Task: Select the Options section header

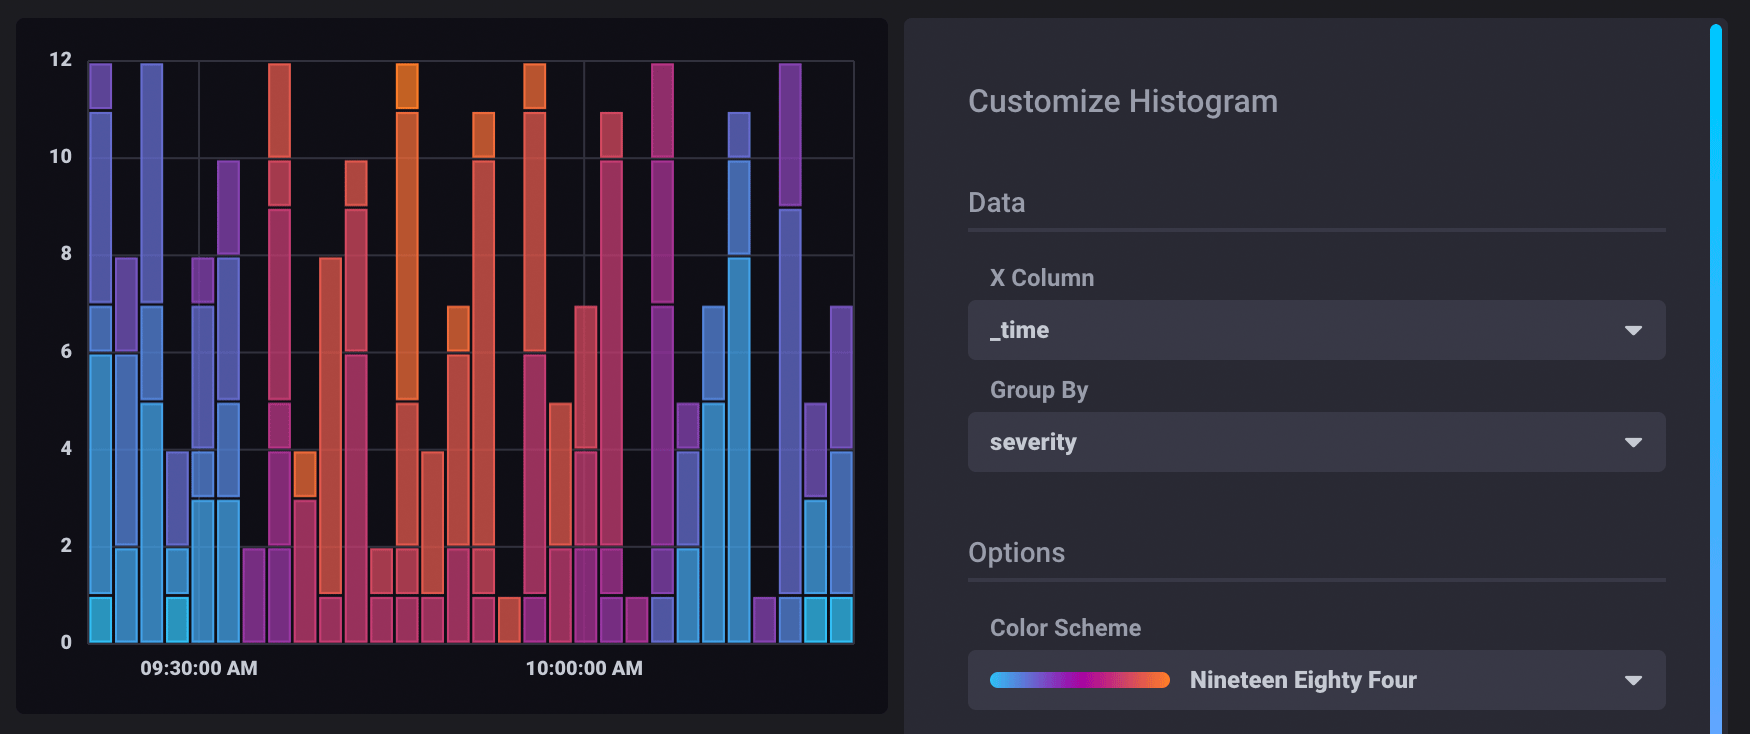Action: (x=1016, y=553)
